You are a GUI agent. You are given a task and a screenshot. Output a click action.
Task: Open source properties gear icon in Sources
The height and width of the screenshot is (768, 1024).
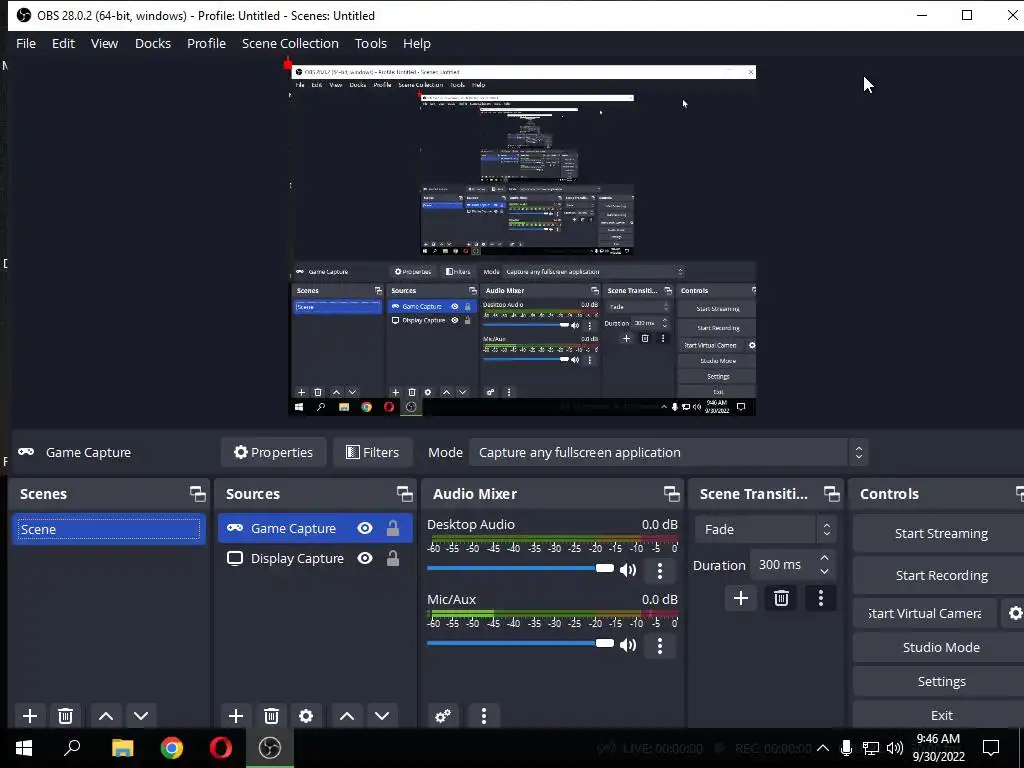(306, 716)
